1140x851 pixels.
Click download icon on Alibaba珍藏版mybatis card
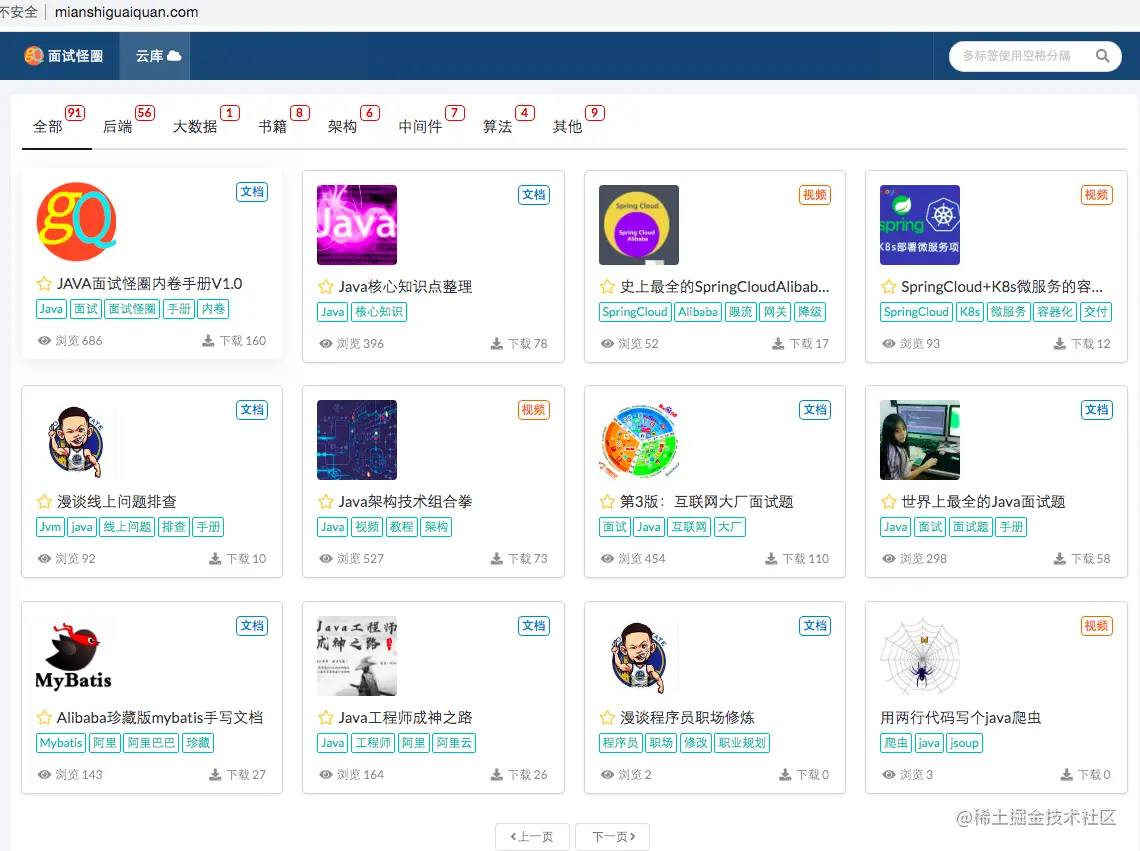point(215,775)
